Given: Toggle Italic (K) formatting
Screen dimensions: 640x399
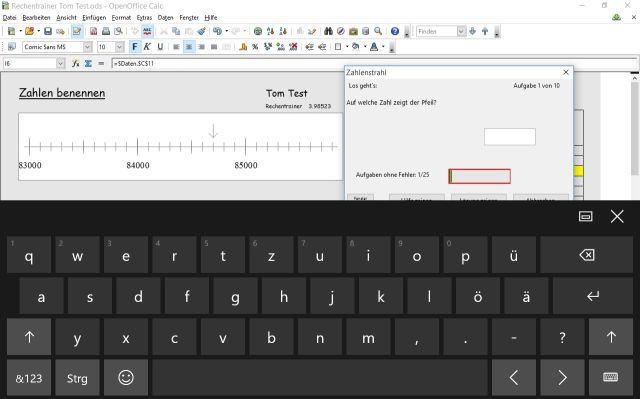Looking at the screenshot, I should click(147, 47).
